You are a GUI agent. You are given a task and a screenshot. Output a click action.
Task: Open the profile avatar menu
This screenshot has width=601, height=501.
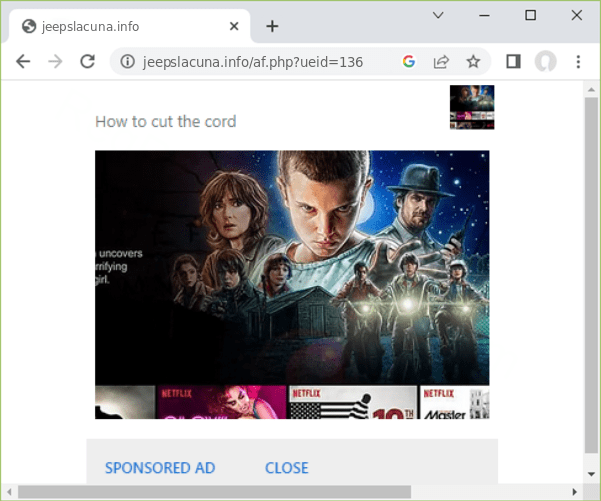(545, 62)
